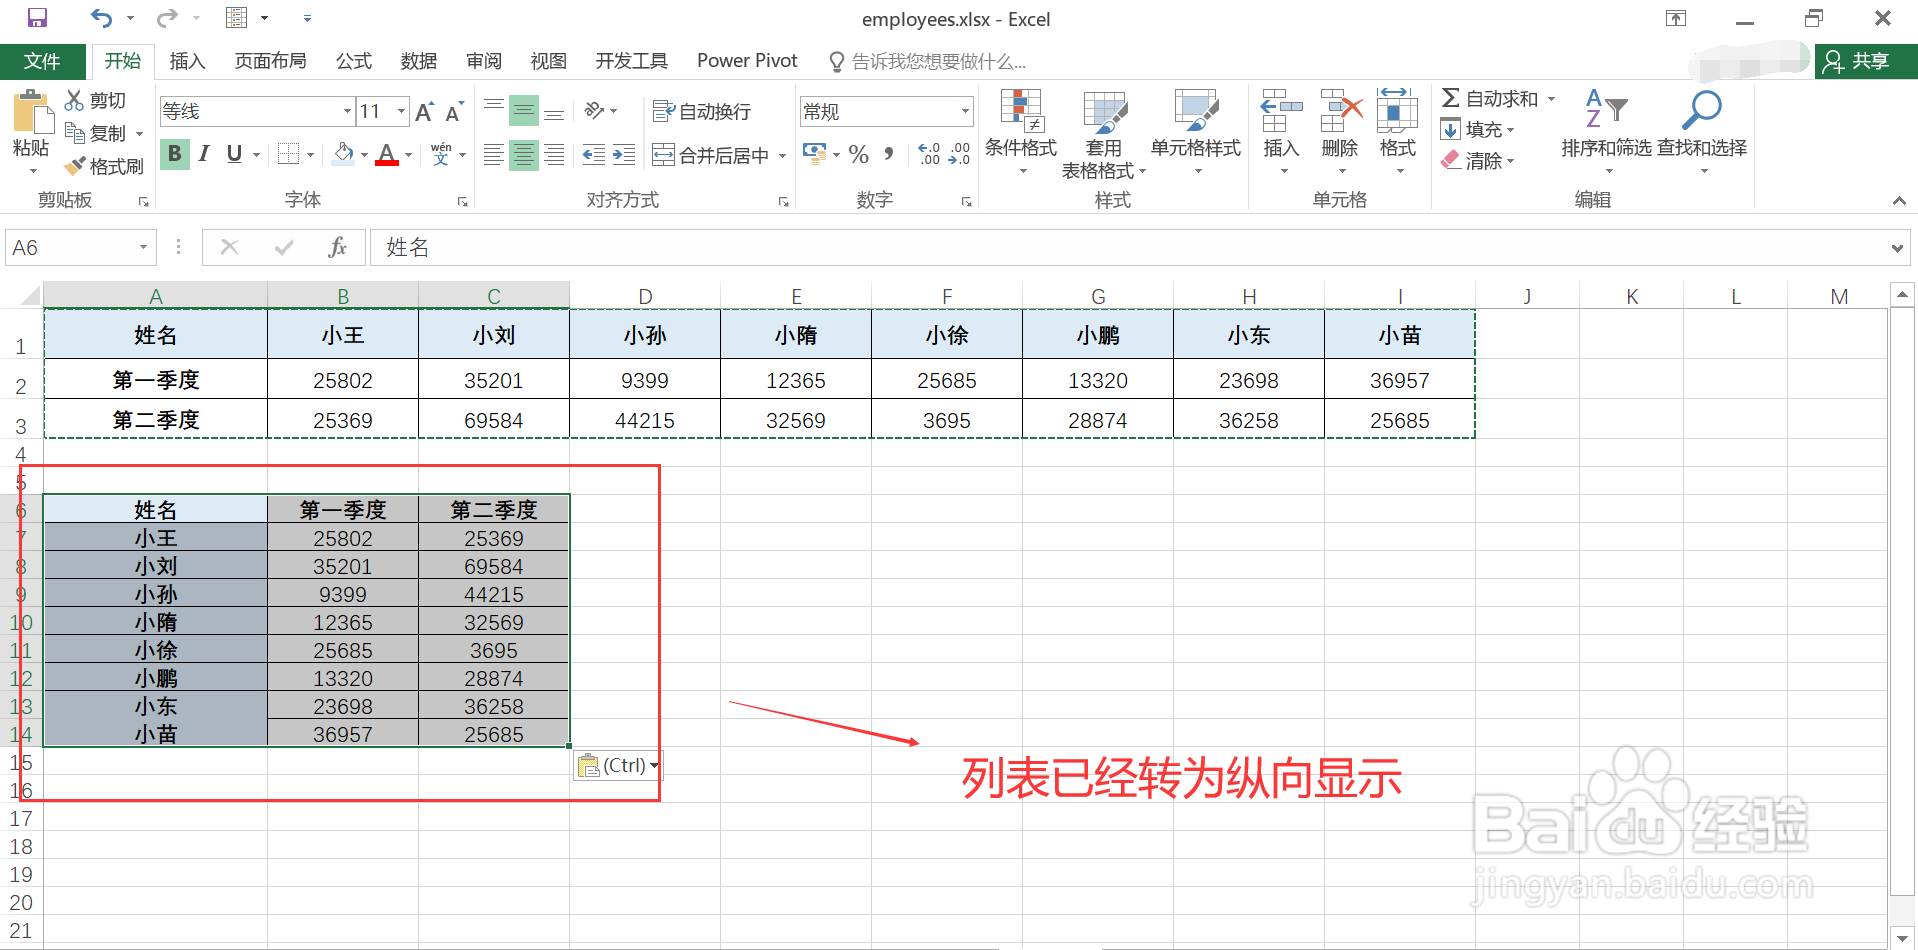Click the 共享 (Share) button

click(1865, 61)
